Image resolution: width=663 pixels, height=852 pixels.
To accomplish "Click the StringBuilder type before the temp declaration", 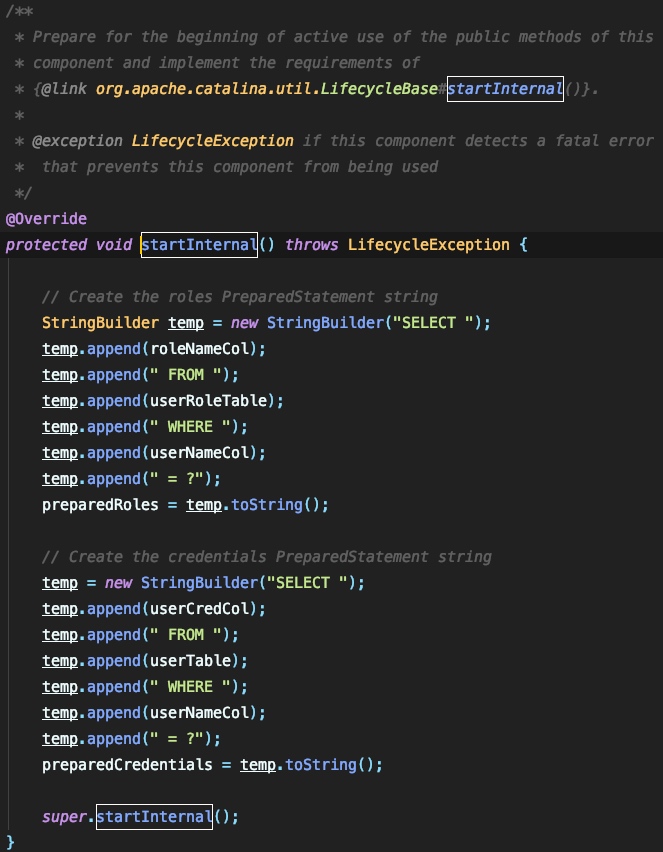I will tap(101, 323).
